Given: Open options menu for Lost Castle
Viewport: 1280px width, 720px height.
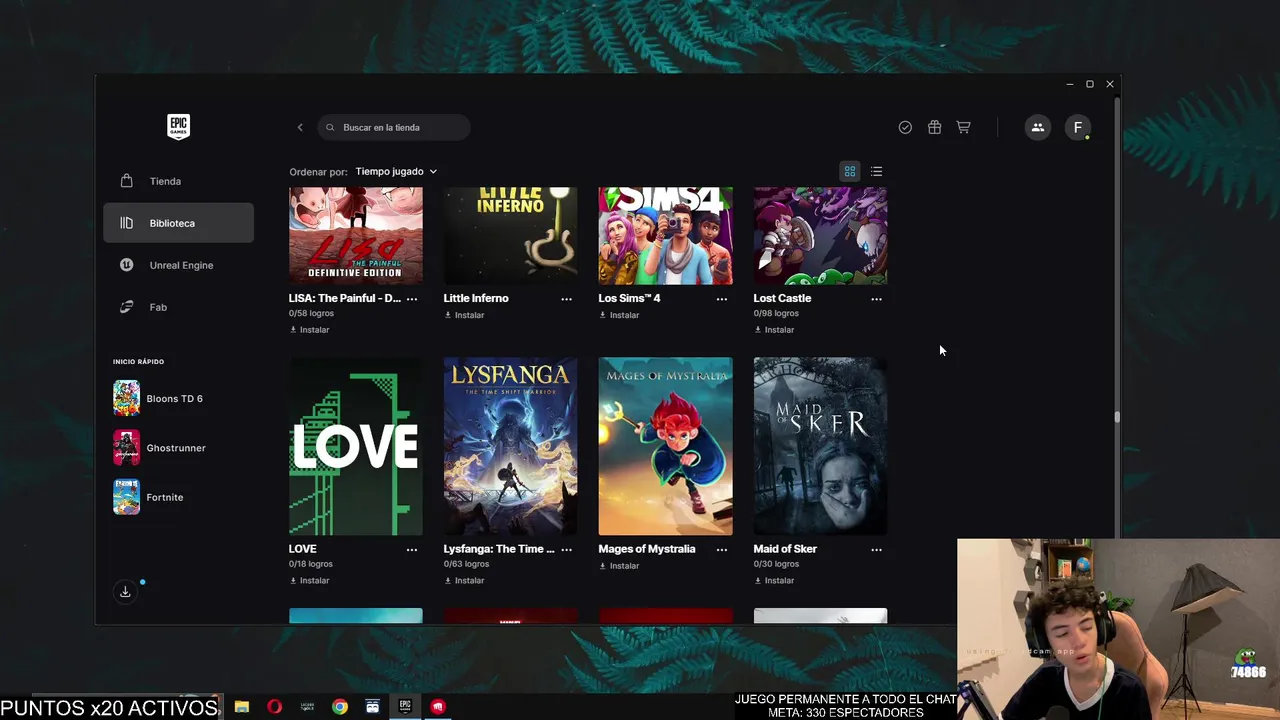Looking at the screenshot, I should point(877,299).
